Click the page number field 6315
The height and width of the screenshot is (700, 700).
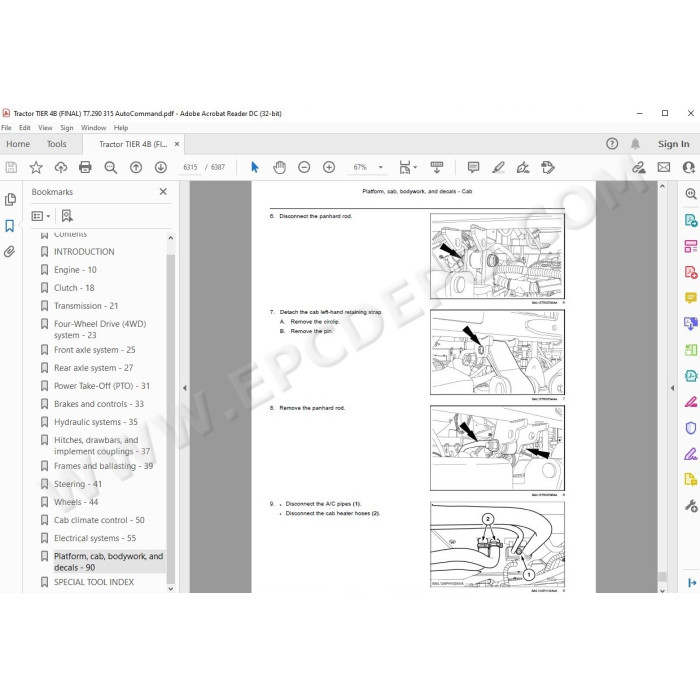click(x=190, y=167)
